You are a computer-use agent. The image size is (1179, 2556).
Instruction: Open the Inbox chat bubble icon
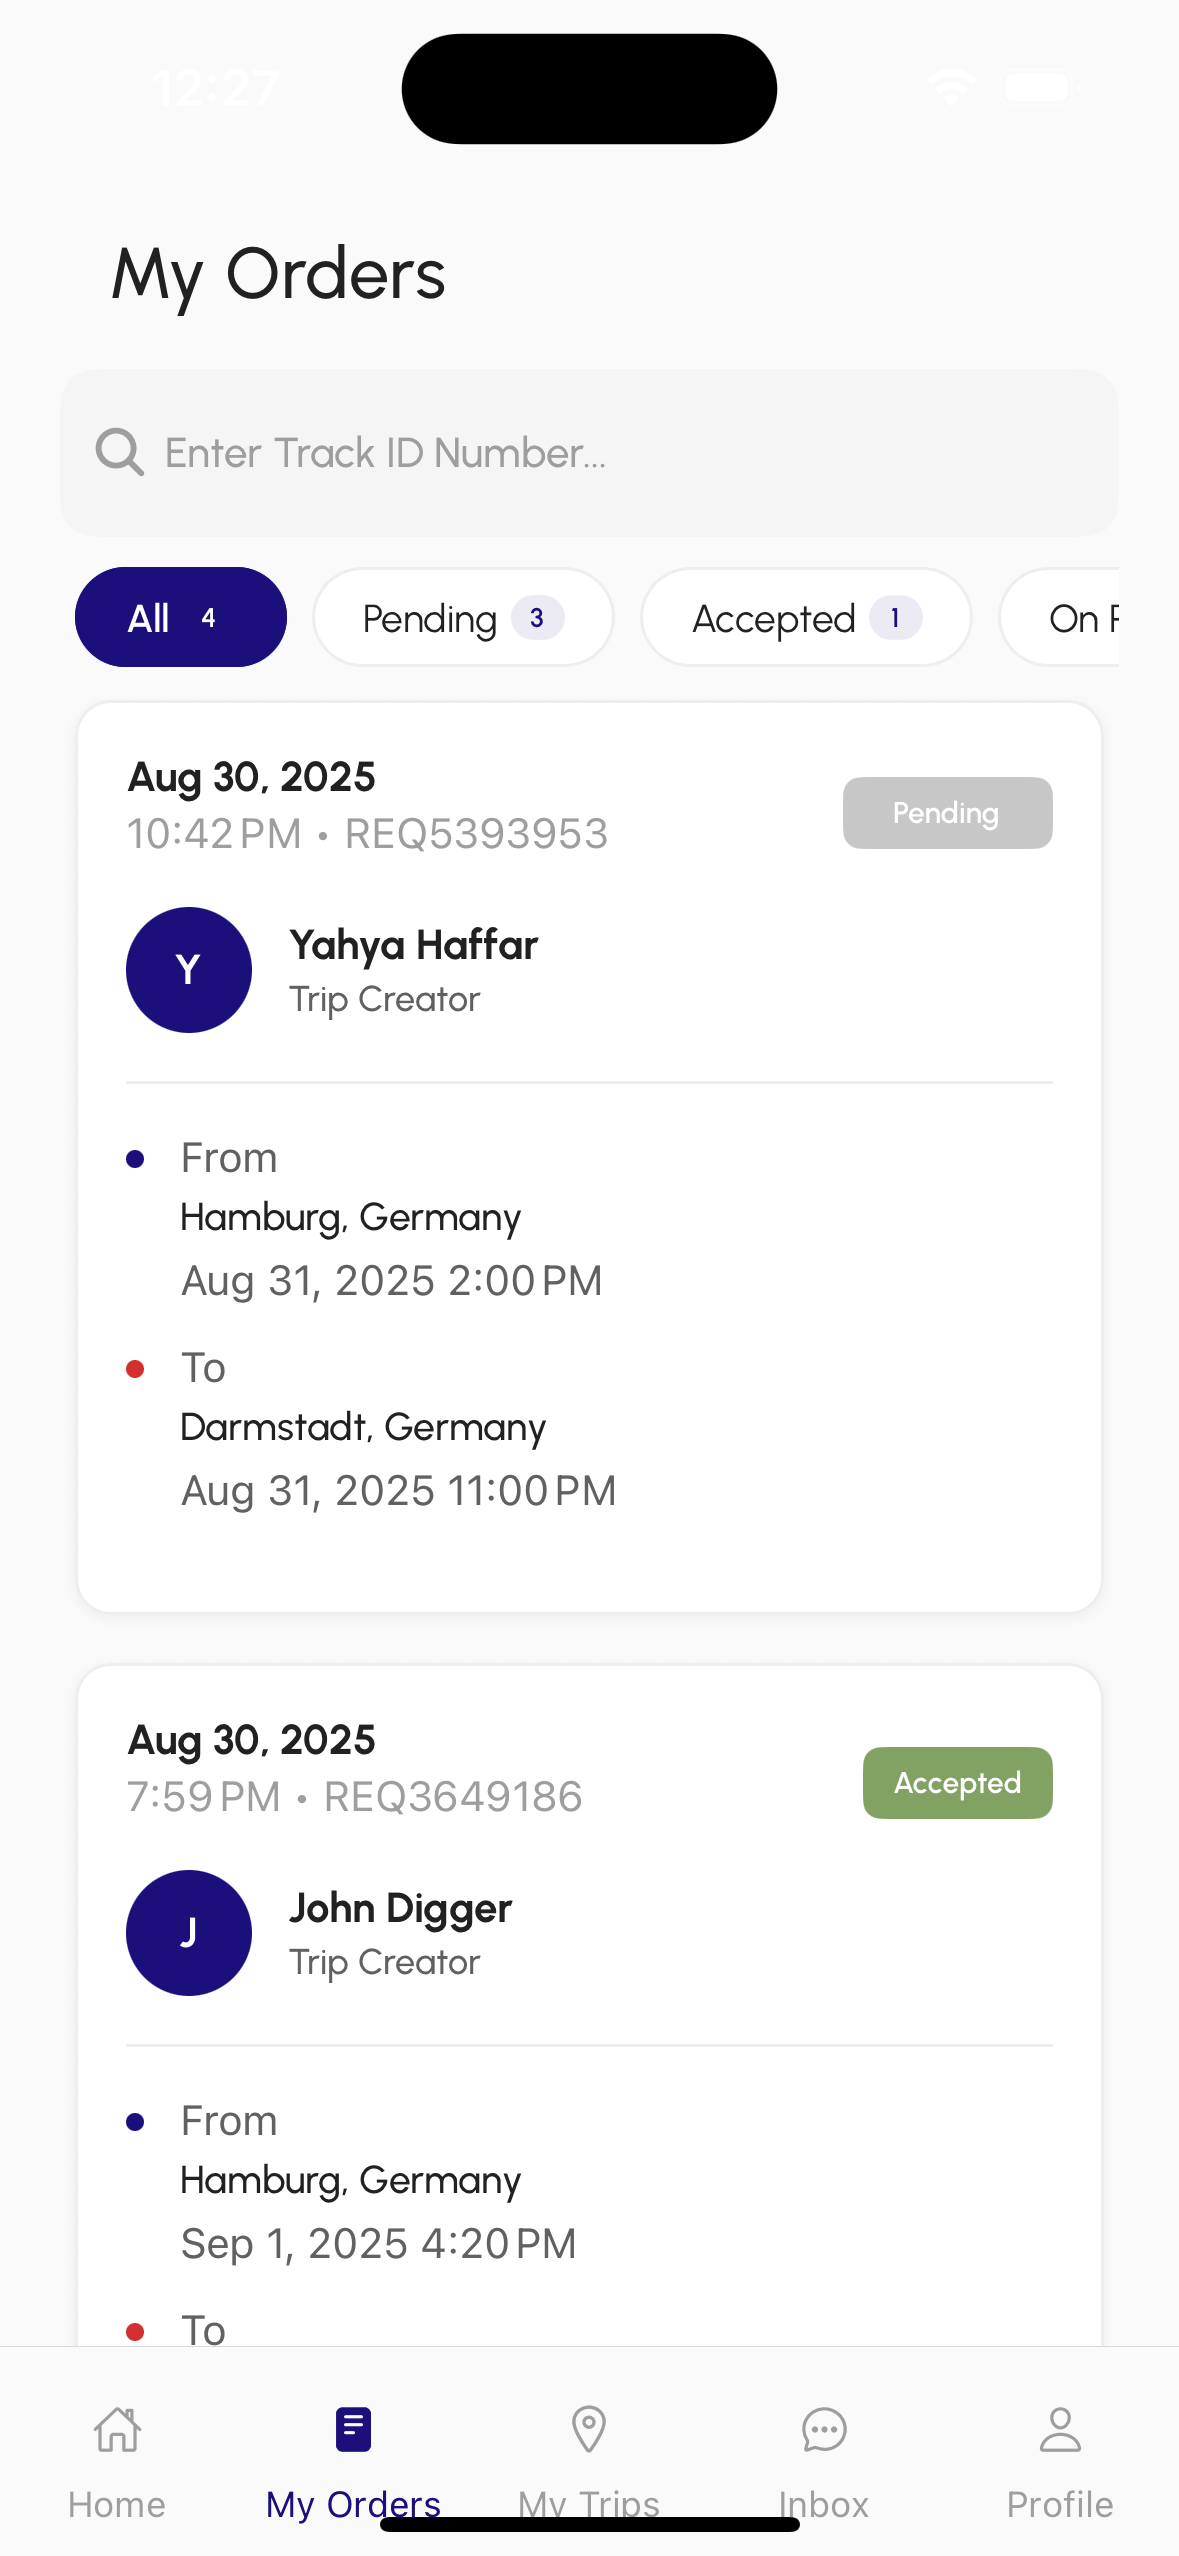tap(824, 2430)
